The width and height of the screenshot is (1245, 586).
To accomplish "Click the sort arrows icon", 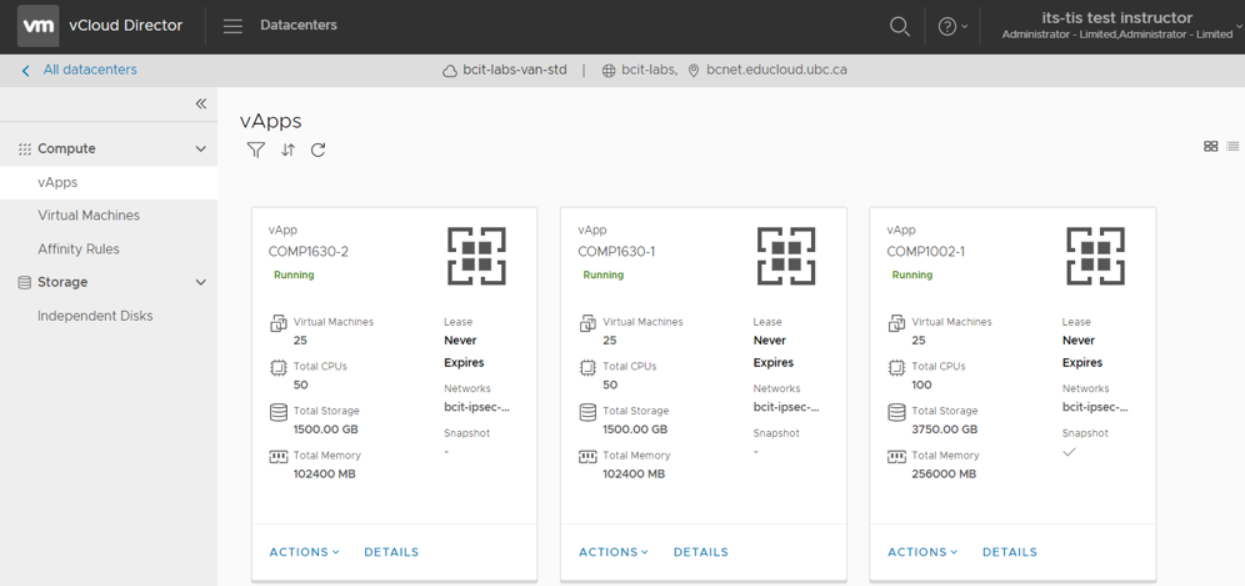I will [288, 150].
